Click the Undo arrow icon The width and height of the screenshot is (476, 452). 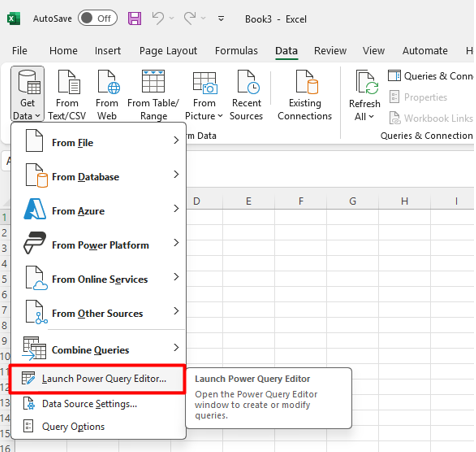158,18
